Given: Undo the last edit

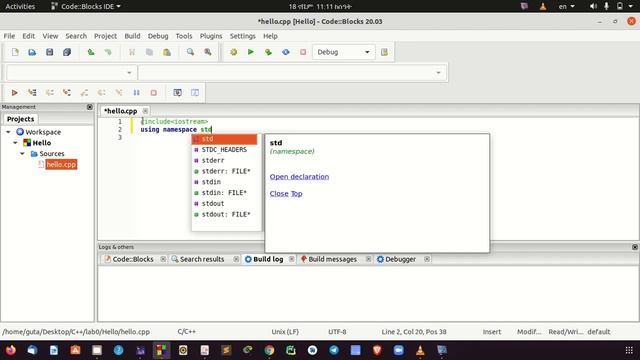Looking at the screenshot, I should (x=91, y=52).
